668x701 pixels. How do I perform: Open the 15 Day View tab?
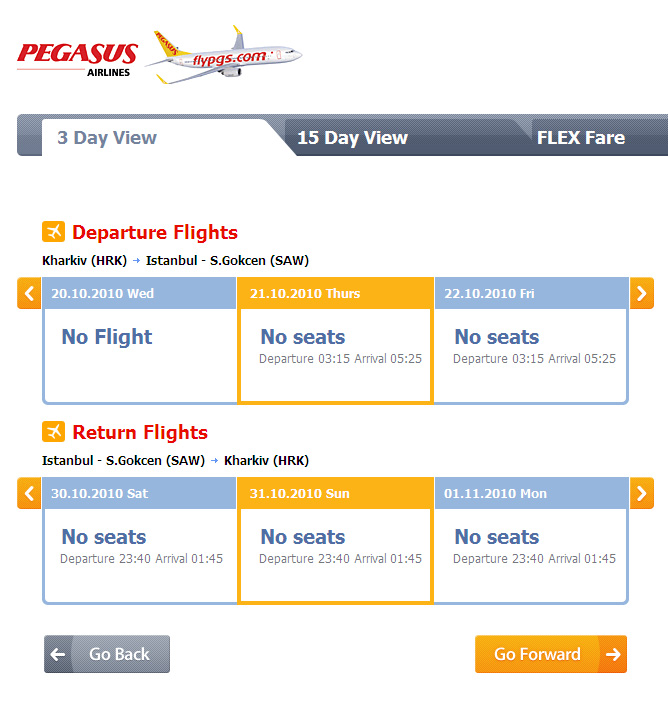(352, 138)
